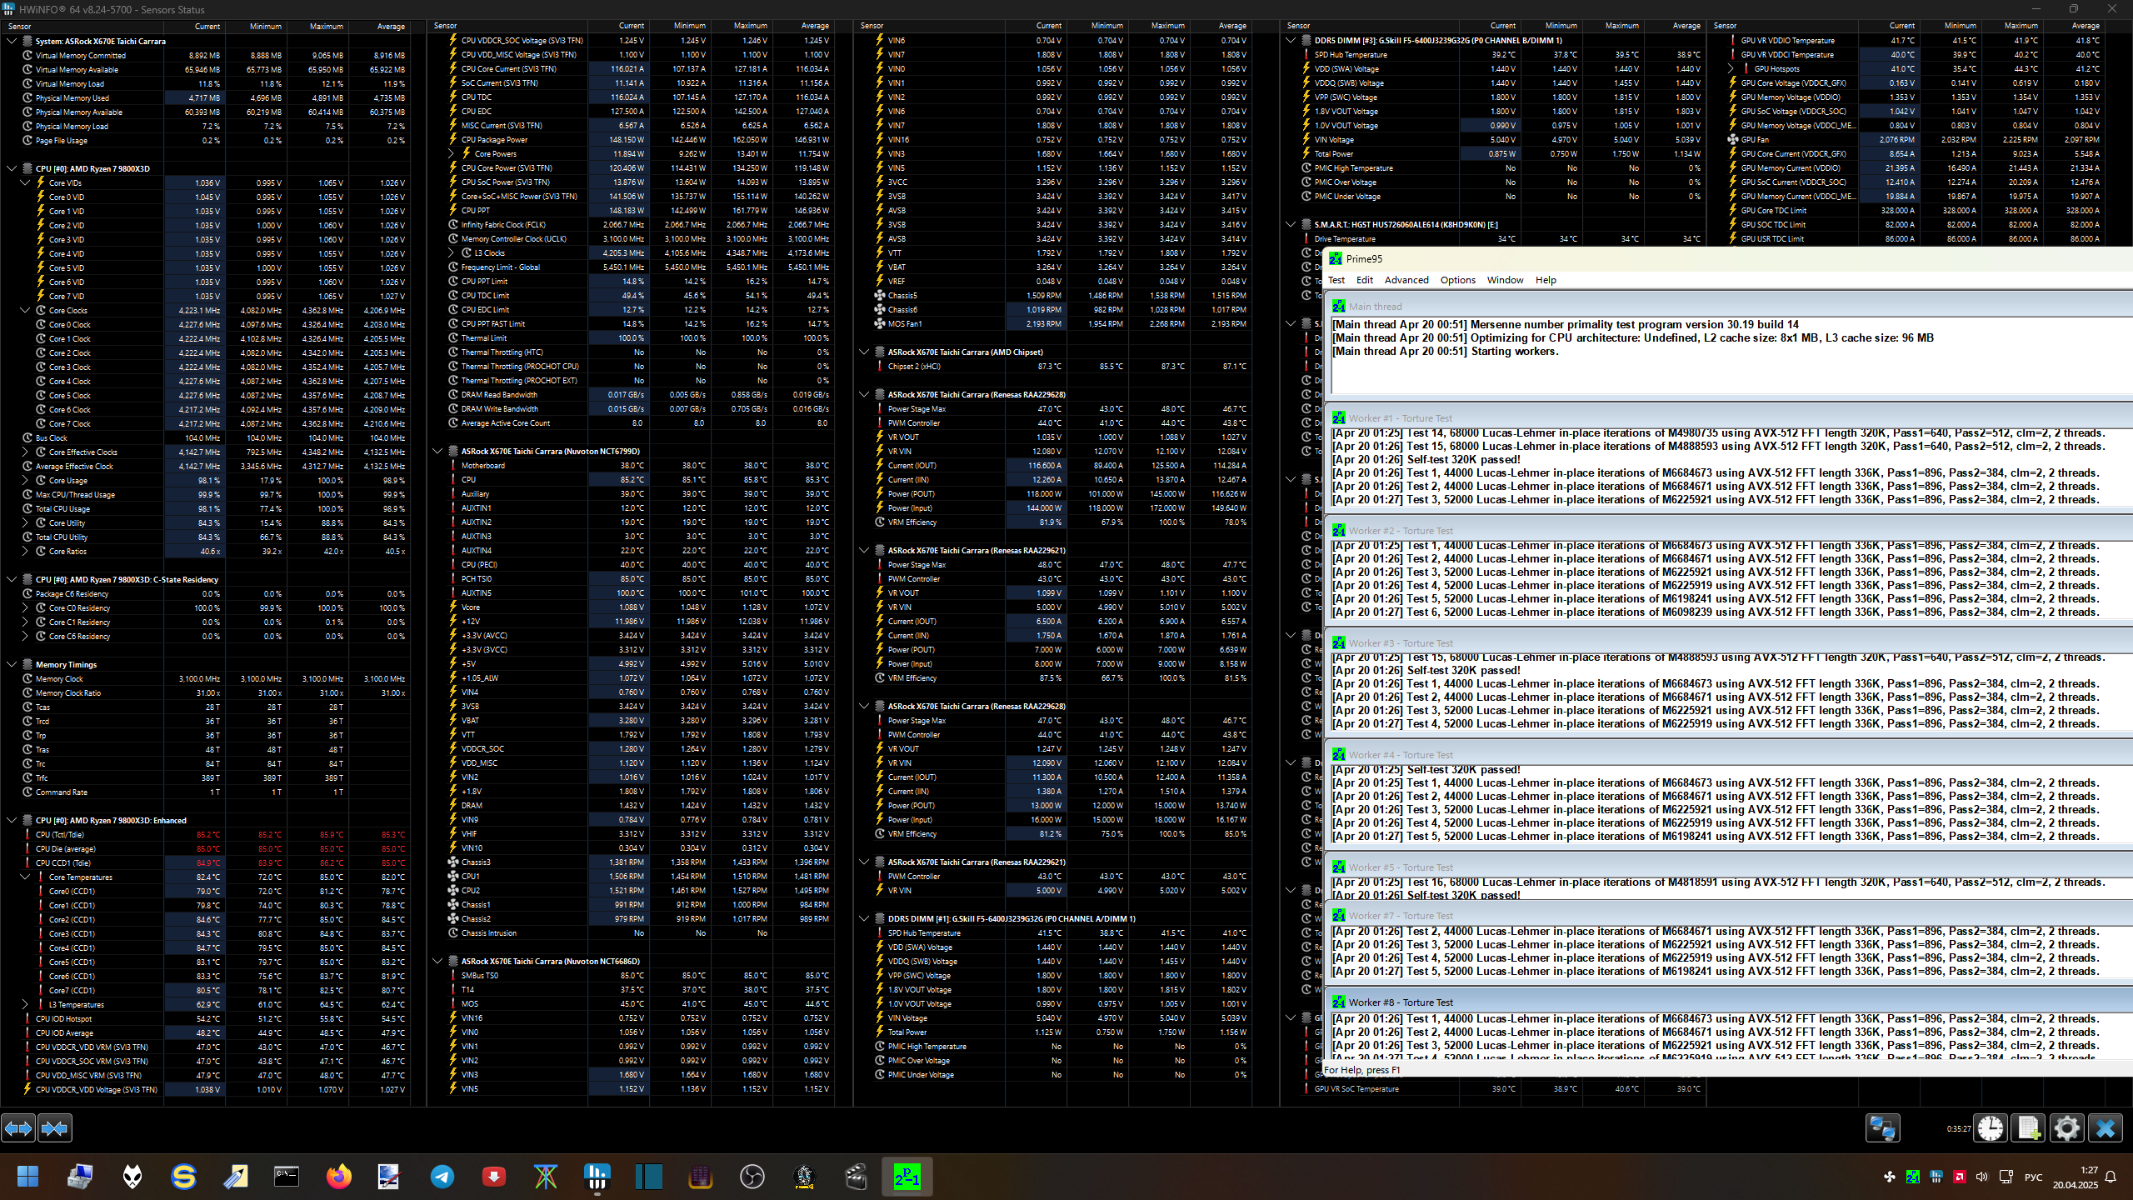Expand the Core Usage node

click(x=25, y=481)
